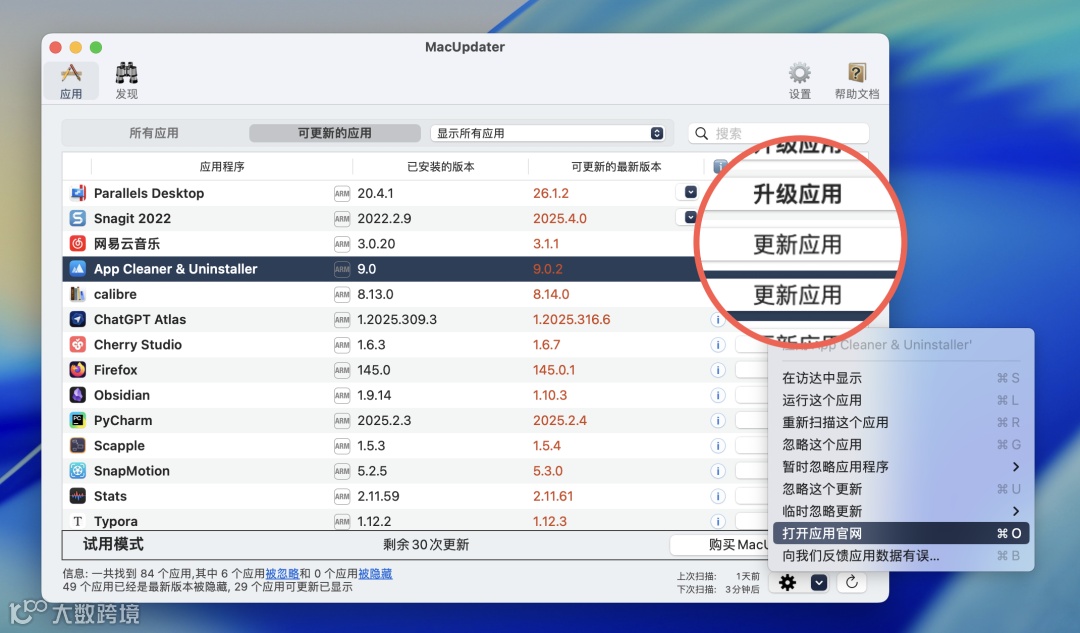Sort by 已安装的版本 column header
The width and height of the screenshot is (1080, 633).
pyautogui.click(x=441, y=167)
